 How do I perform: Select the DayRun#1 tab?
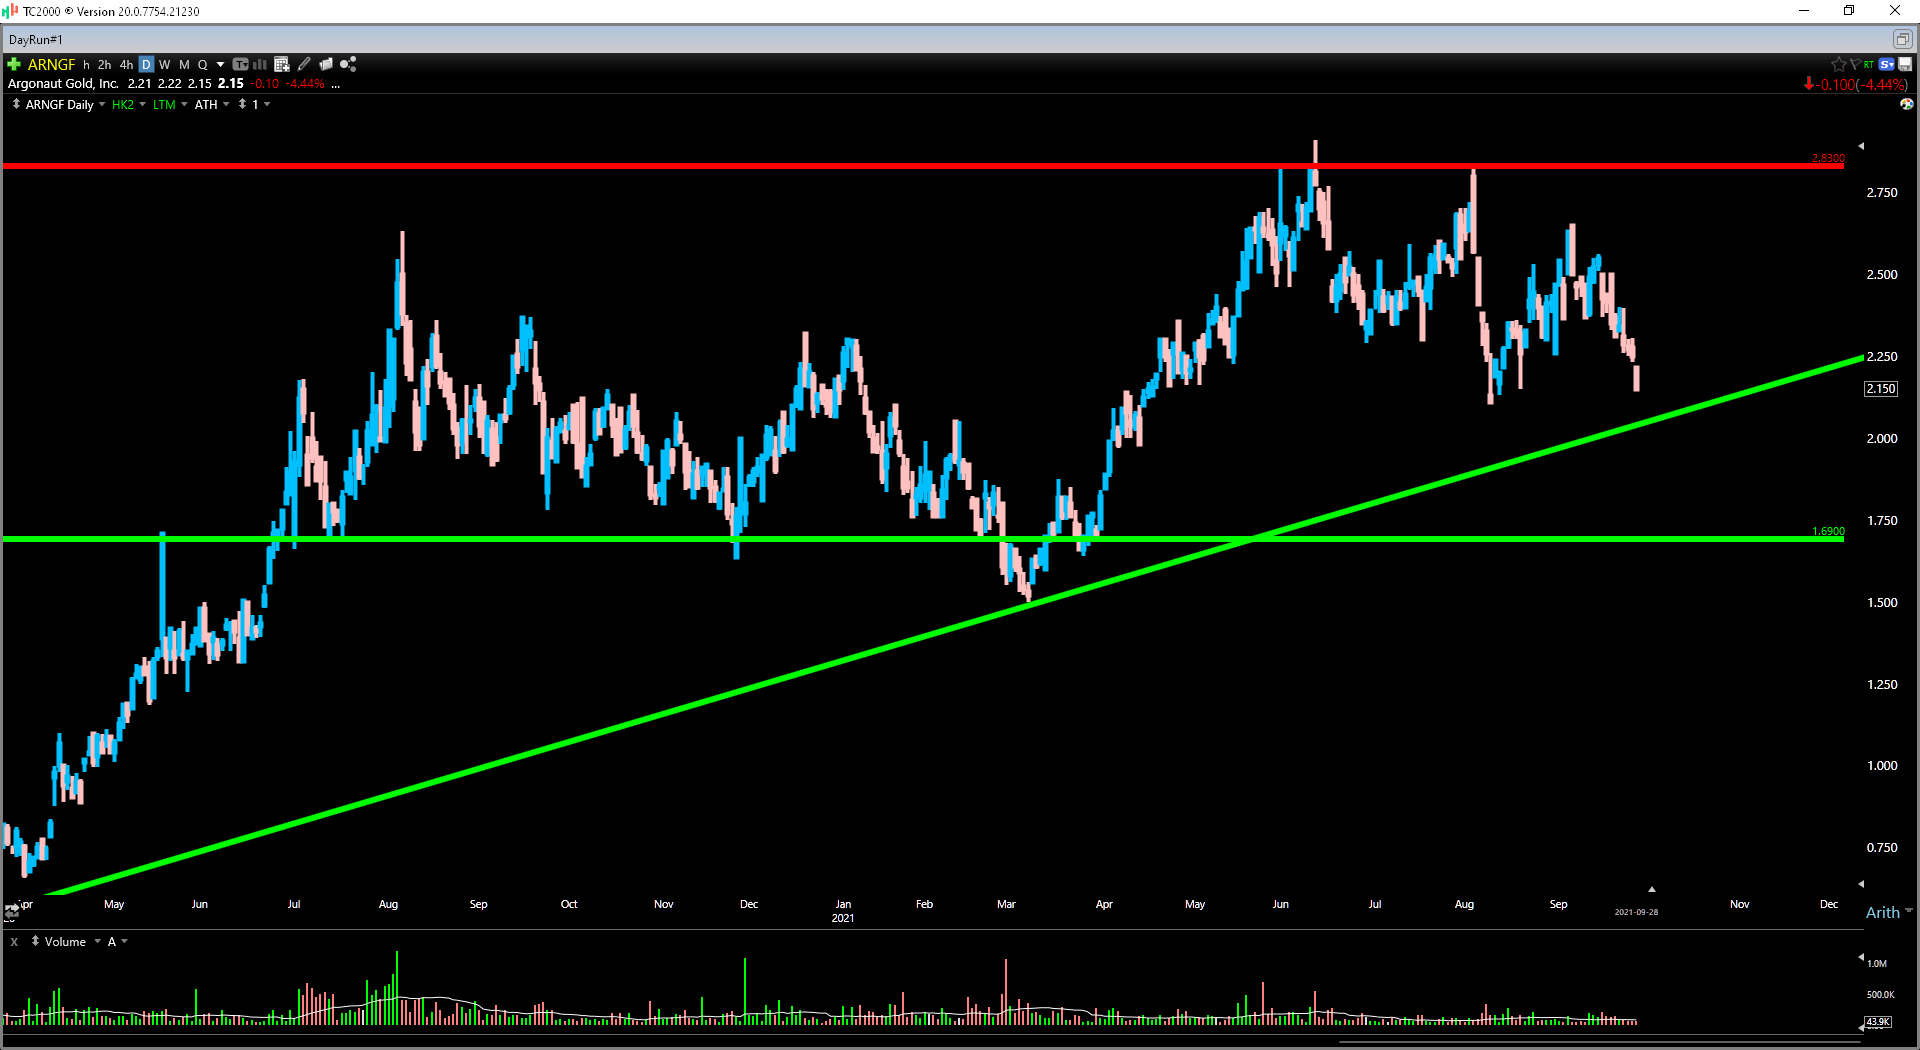pos(36,39)
